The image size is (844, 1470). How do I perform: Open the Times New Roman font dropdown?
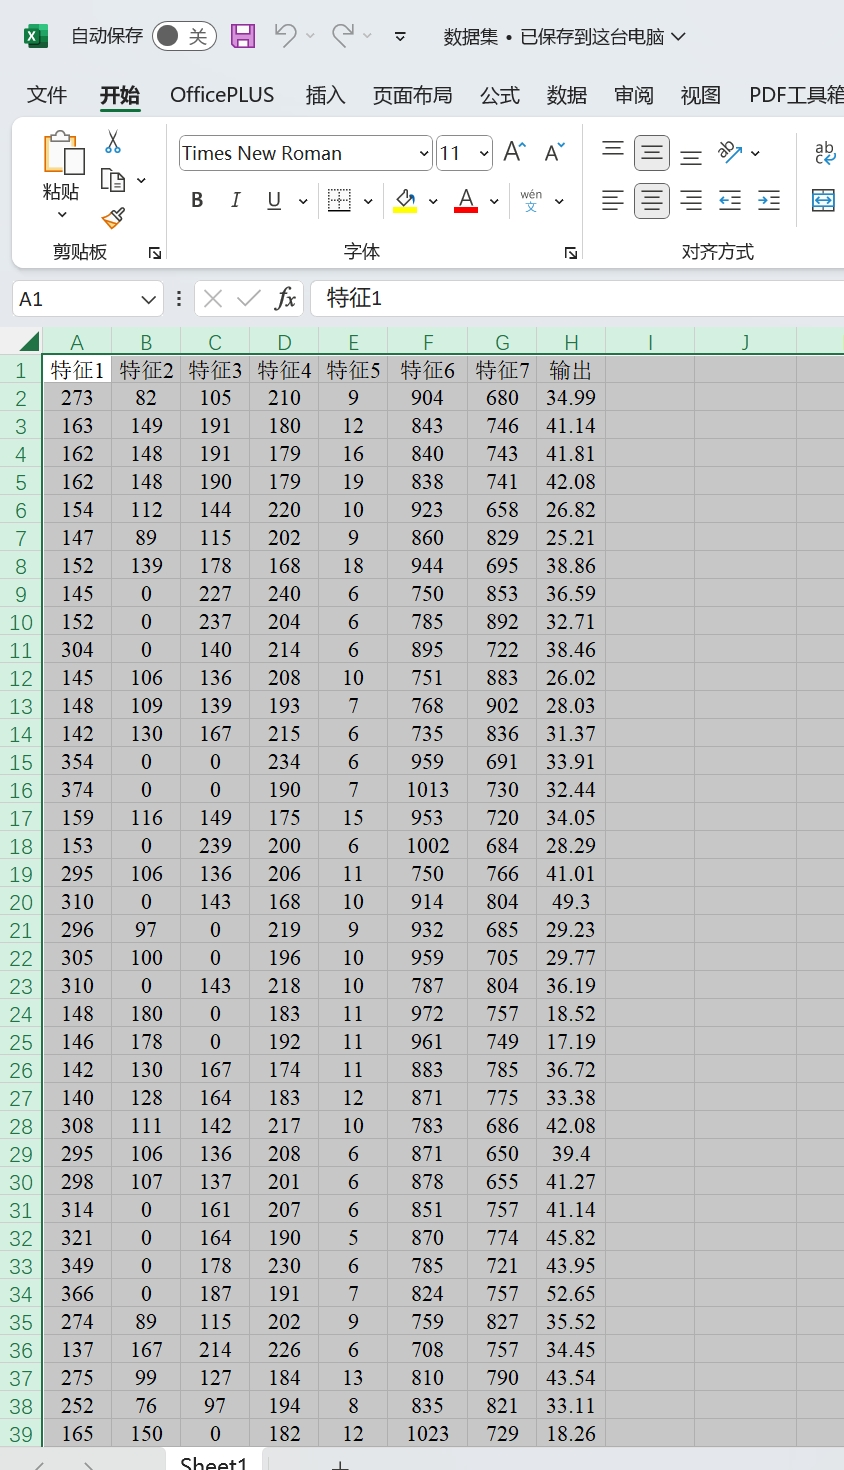(x=424, y=154)
